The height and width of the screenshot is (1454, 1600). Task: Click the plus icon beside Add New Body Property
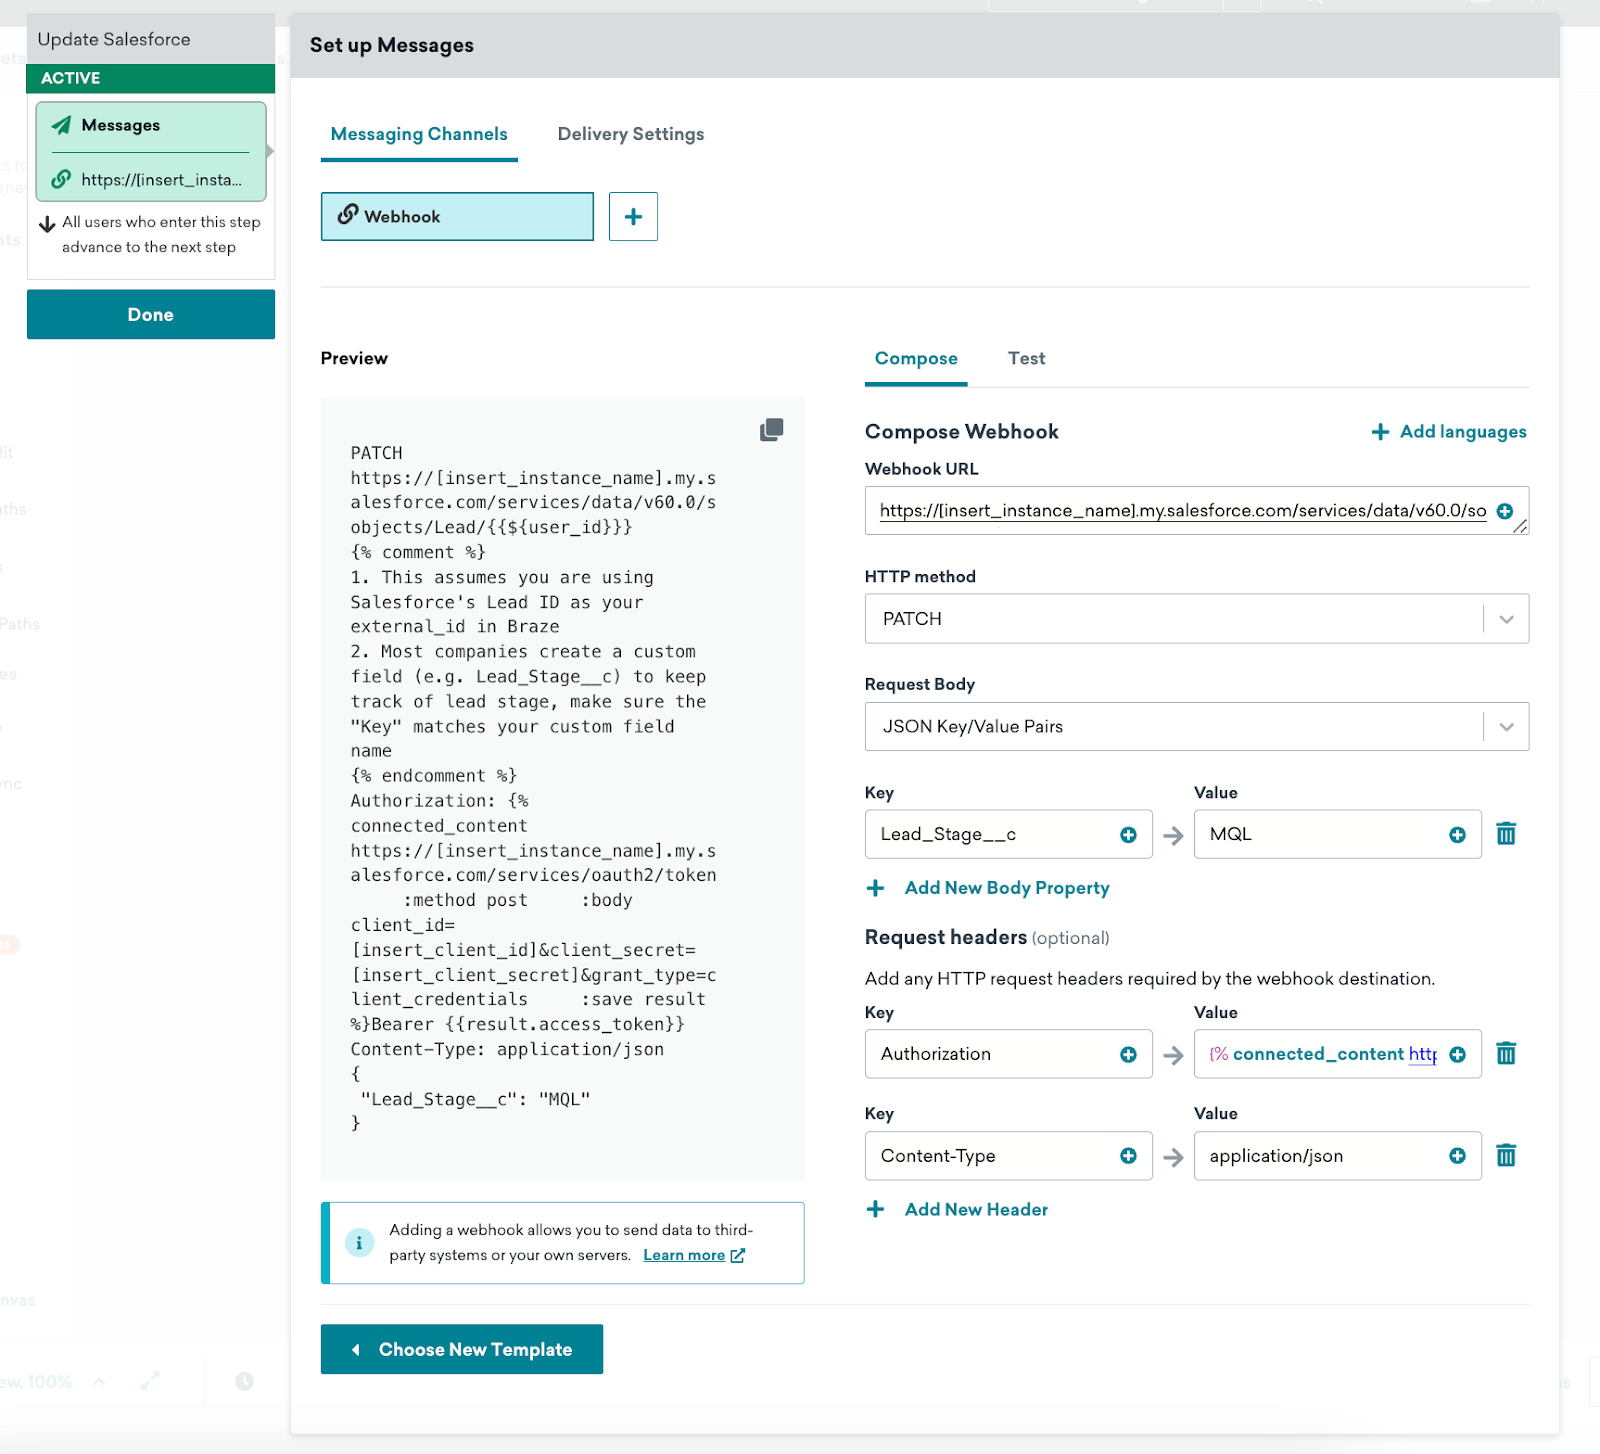875,888
